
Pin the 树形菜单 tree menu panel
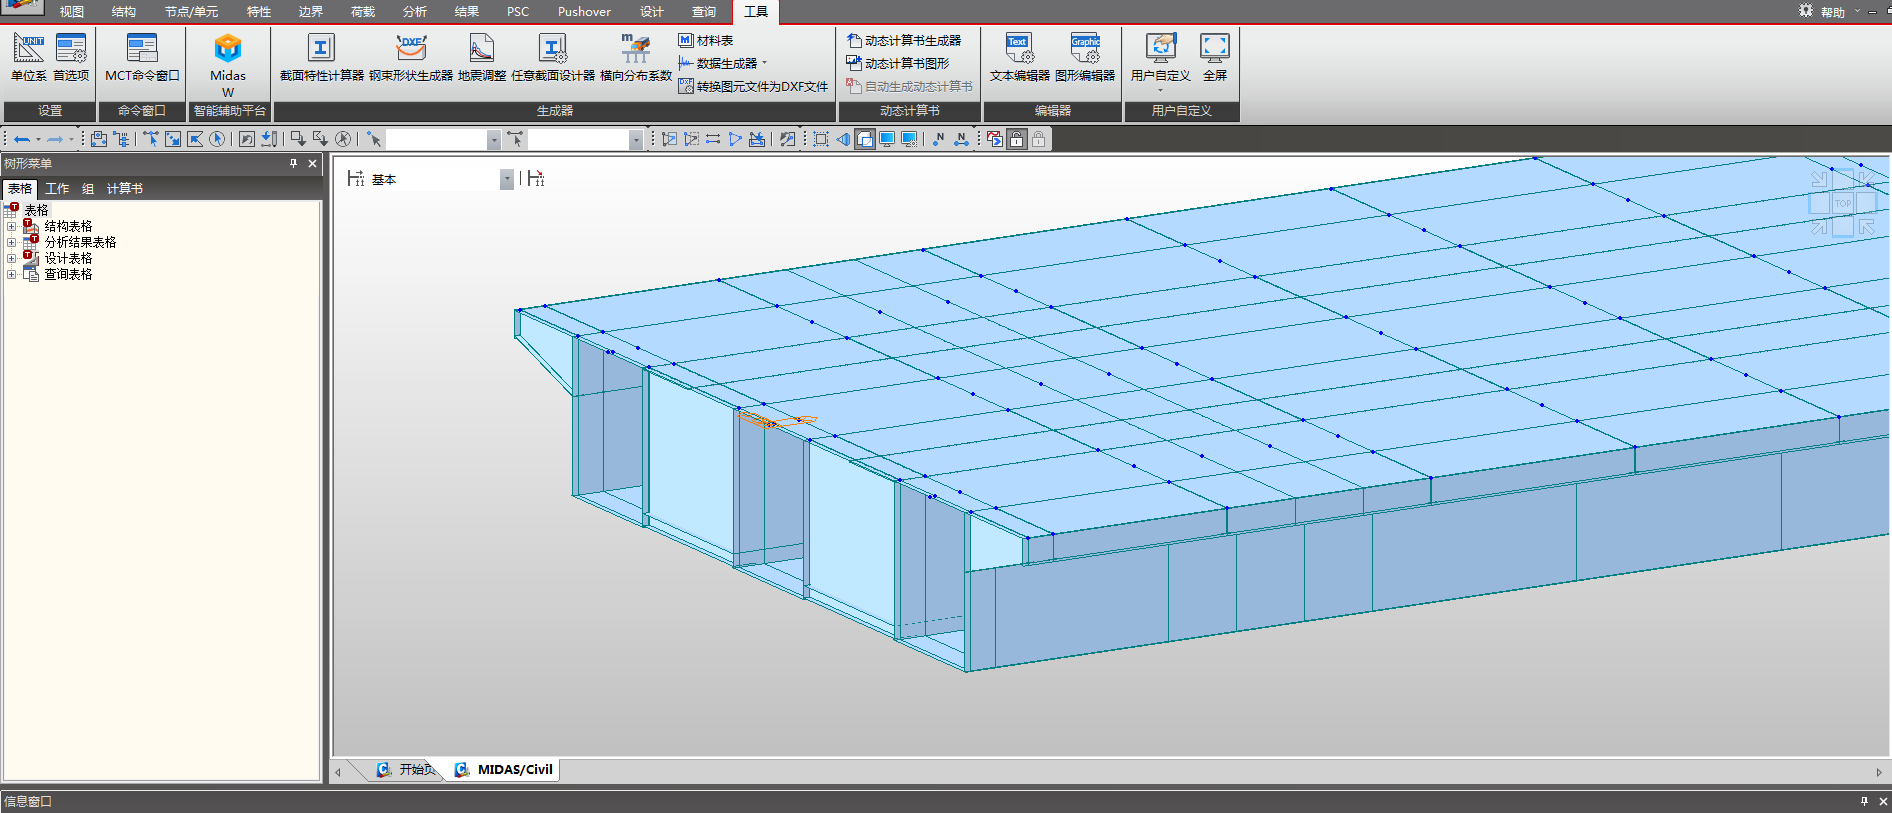(293, 163)
